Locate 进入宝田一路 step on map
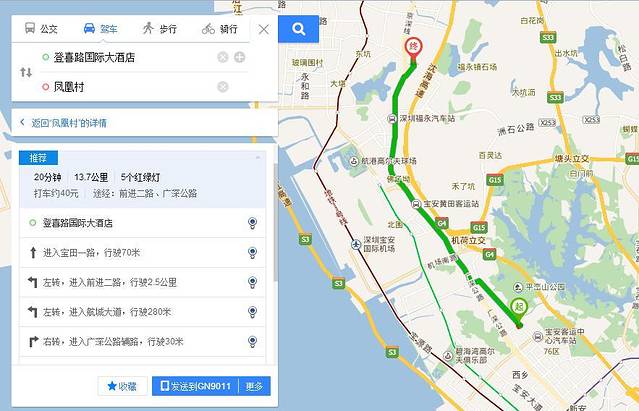Viewport: 639px width, 411px height. (252, 253)
